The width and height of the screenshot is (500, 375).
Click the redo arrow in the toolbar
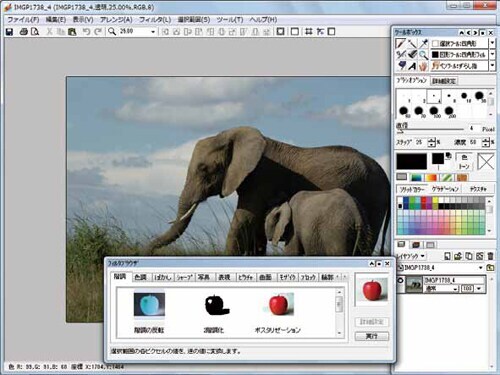[x=98, y=32]
